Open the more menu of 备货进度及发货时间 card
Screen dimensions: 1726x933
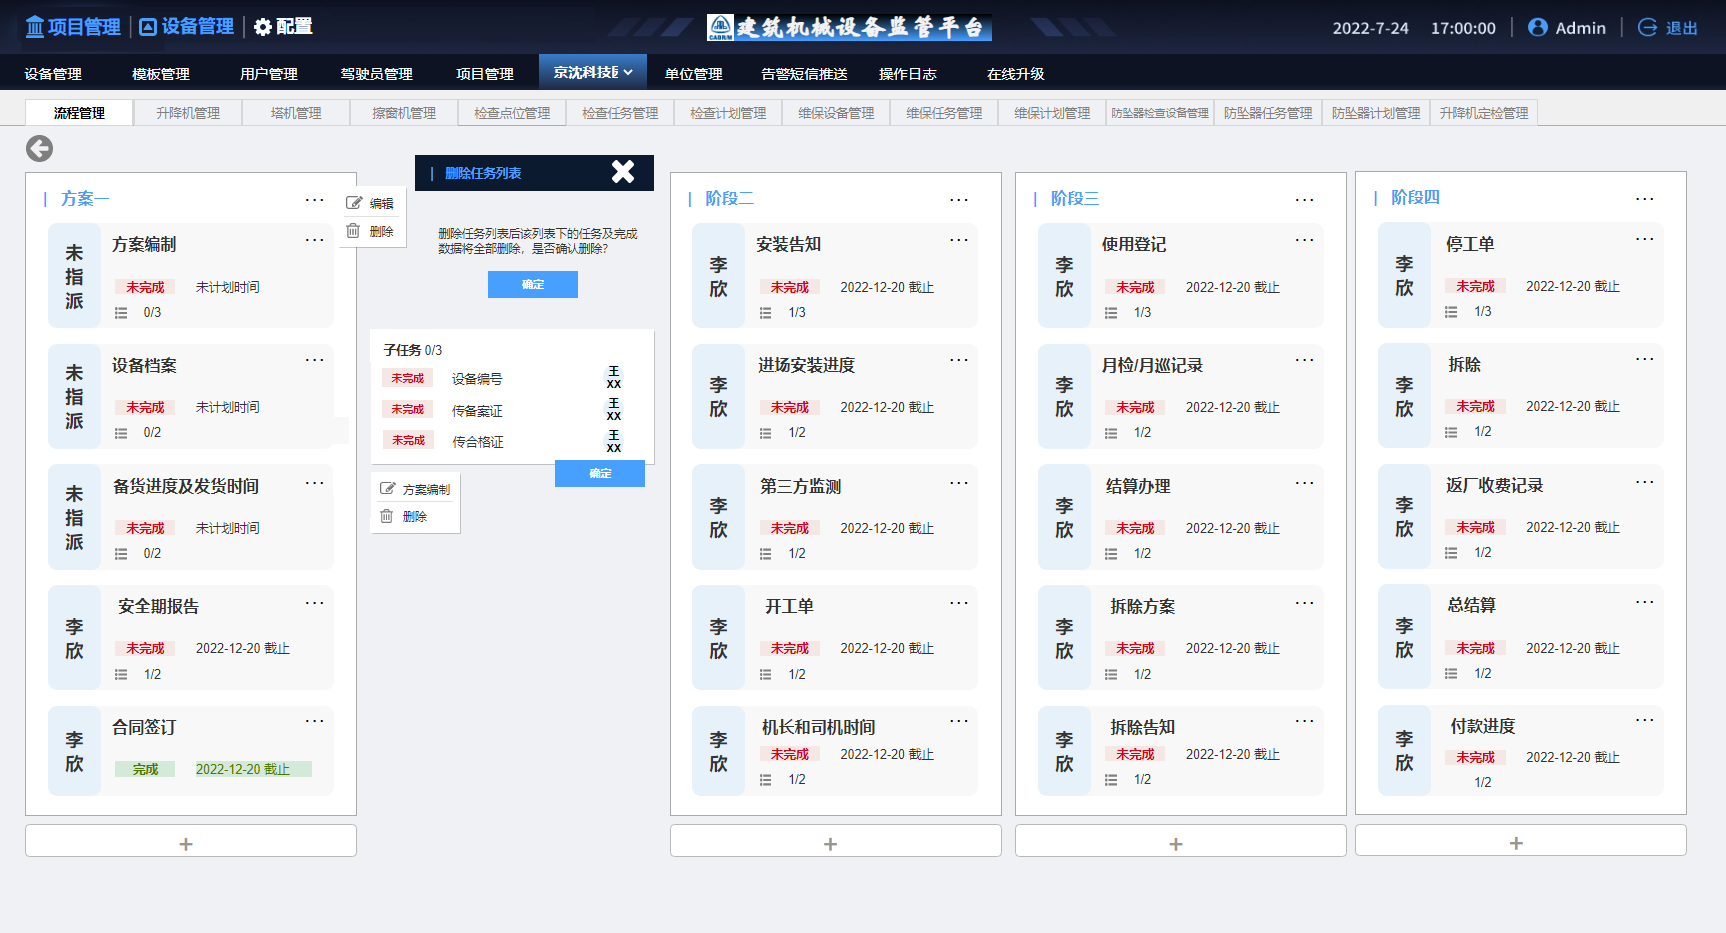click(315, 483)
